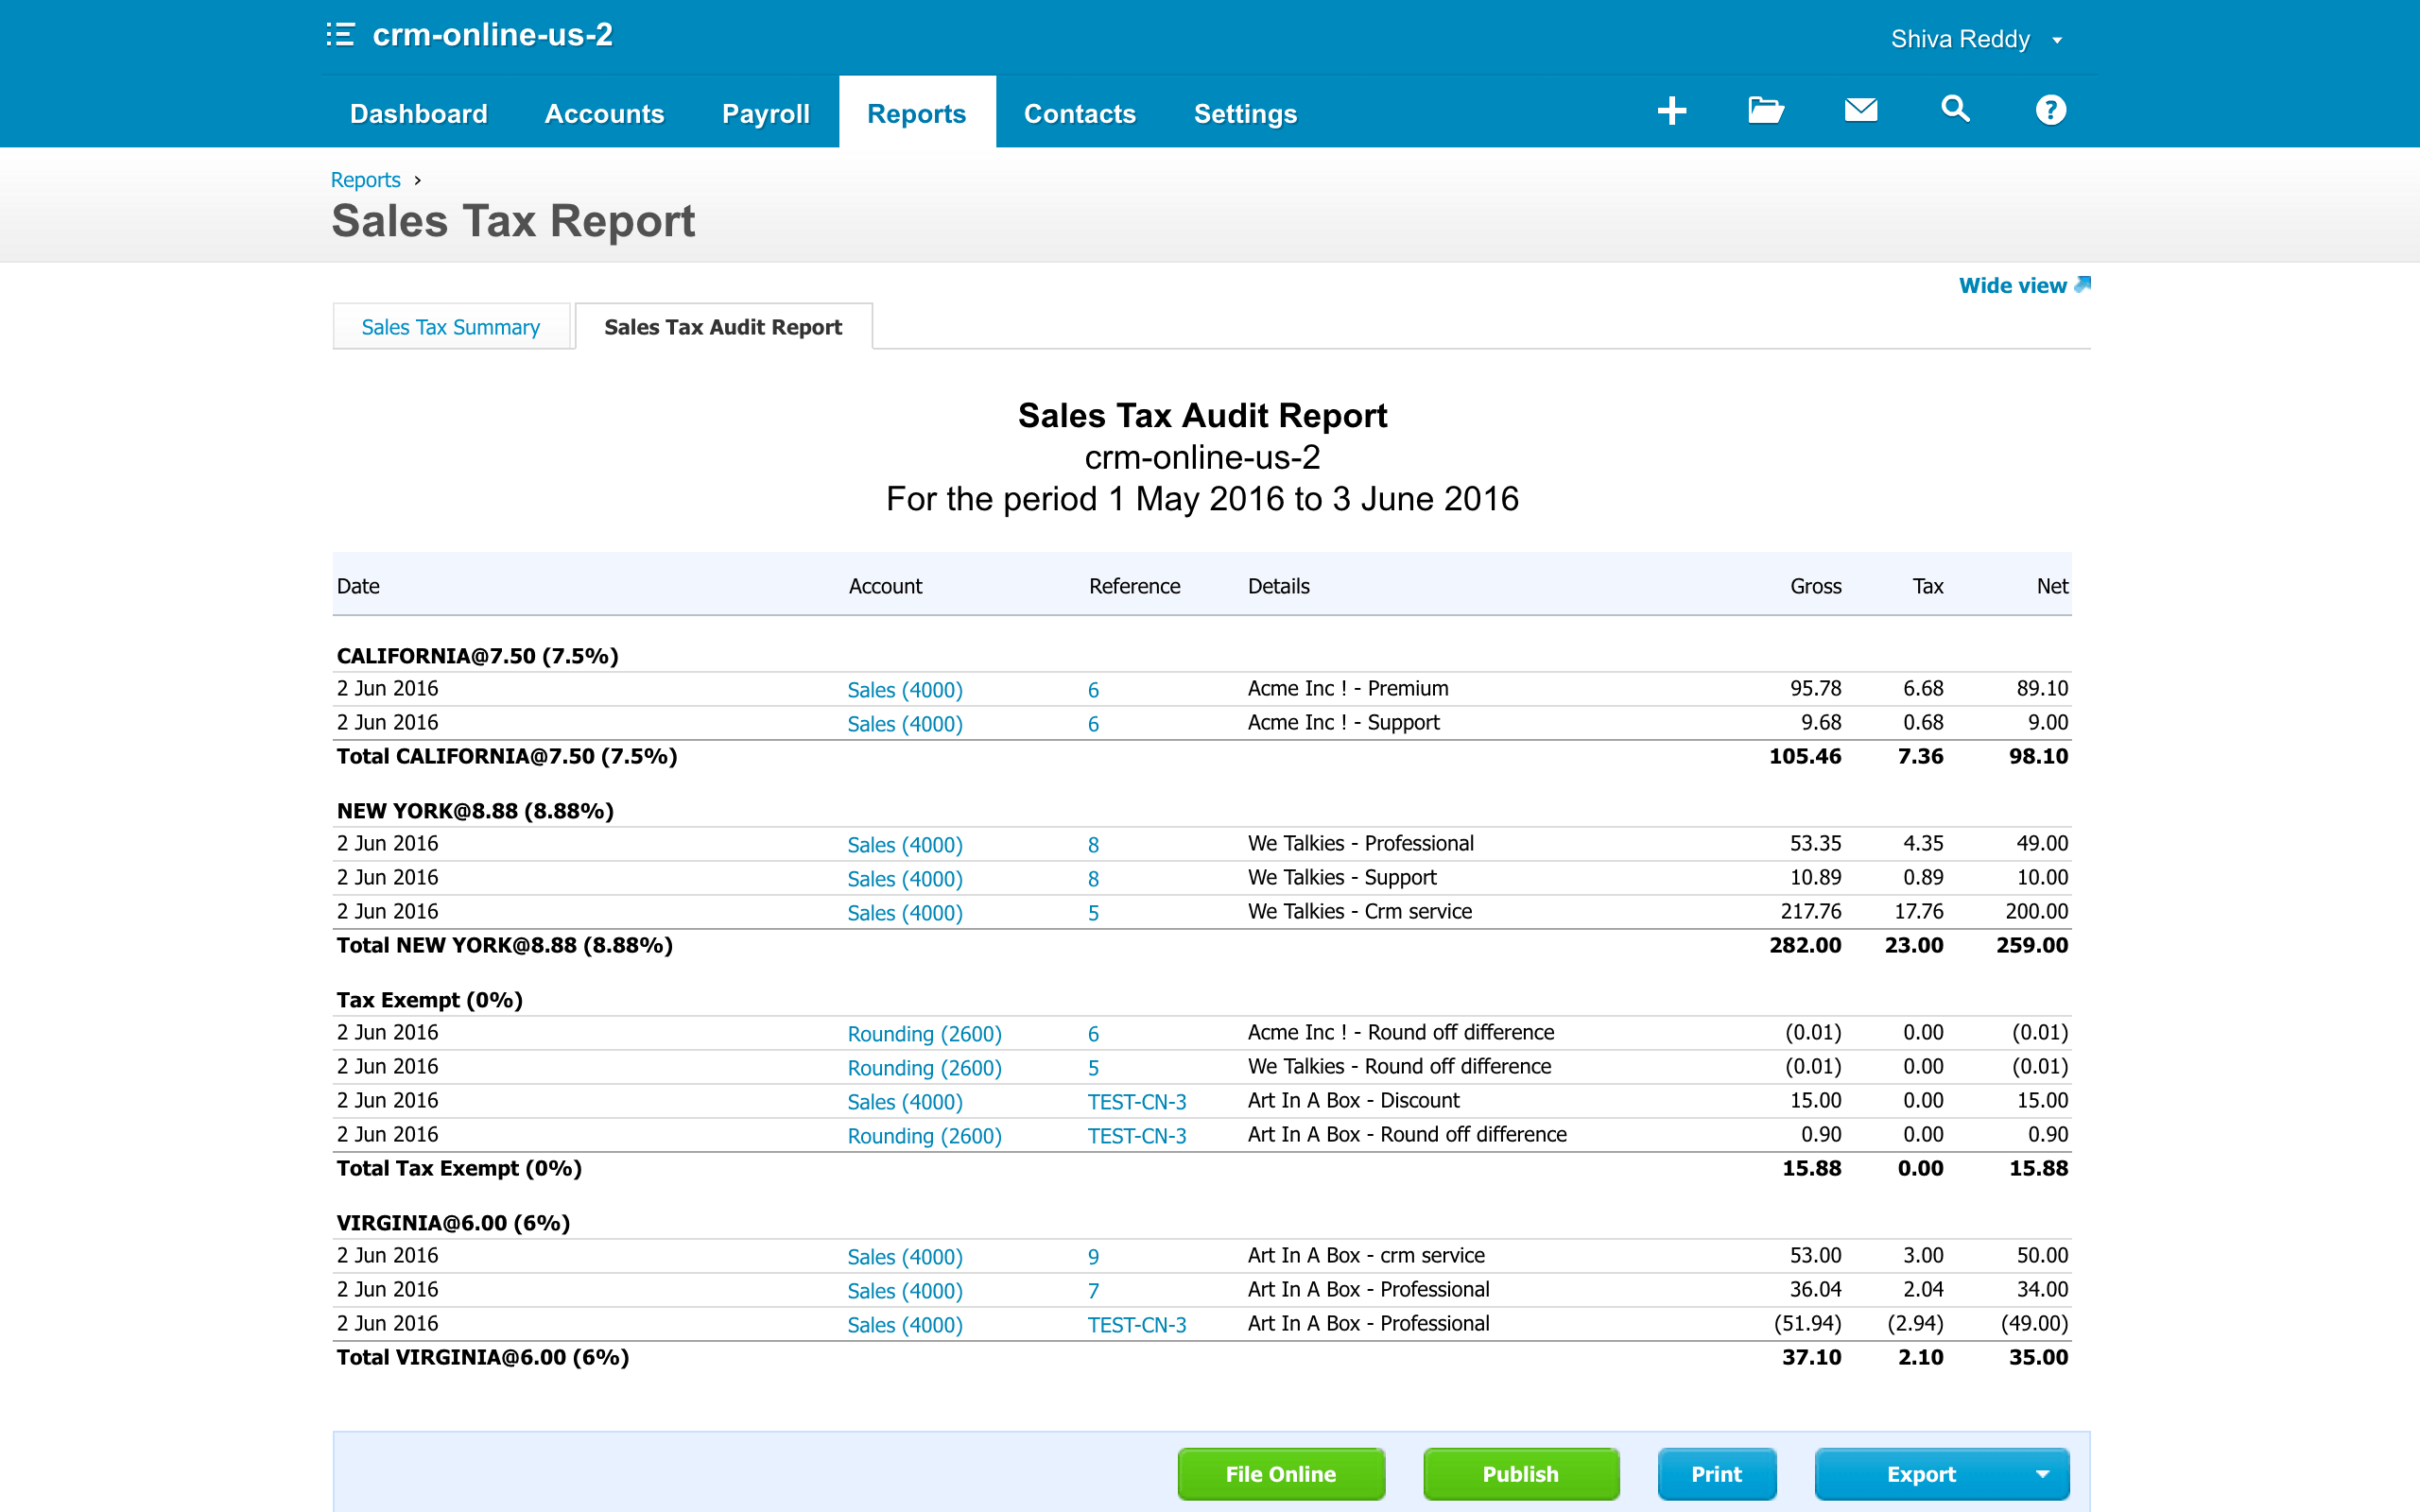Follow the Reports breadcrumb link
The width and height of the screenshot is (2420, 1512).
click(x=365, y=179)
